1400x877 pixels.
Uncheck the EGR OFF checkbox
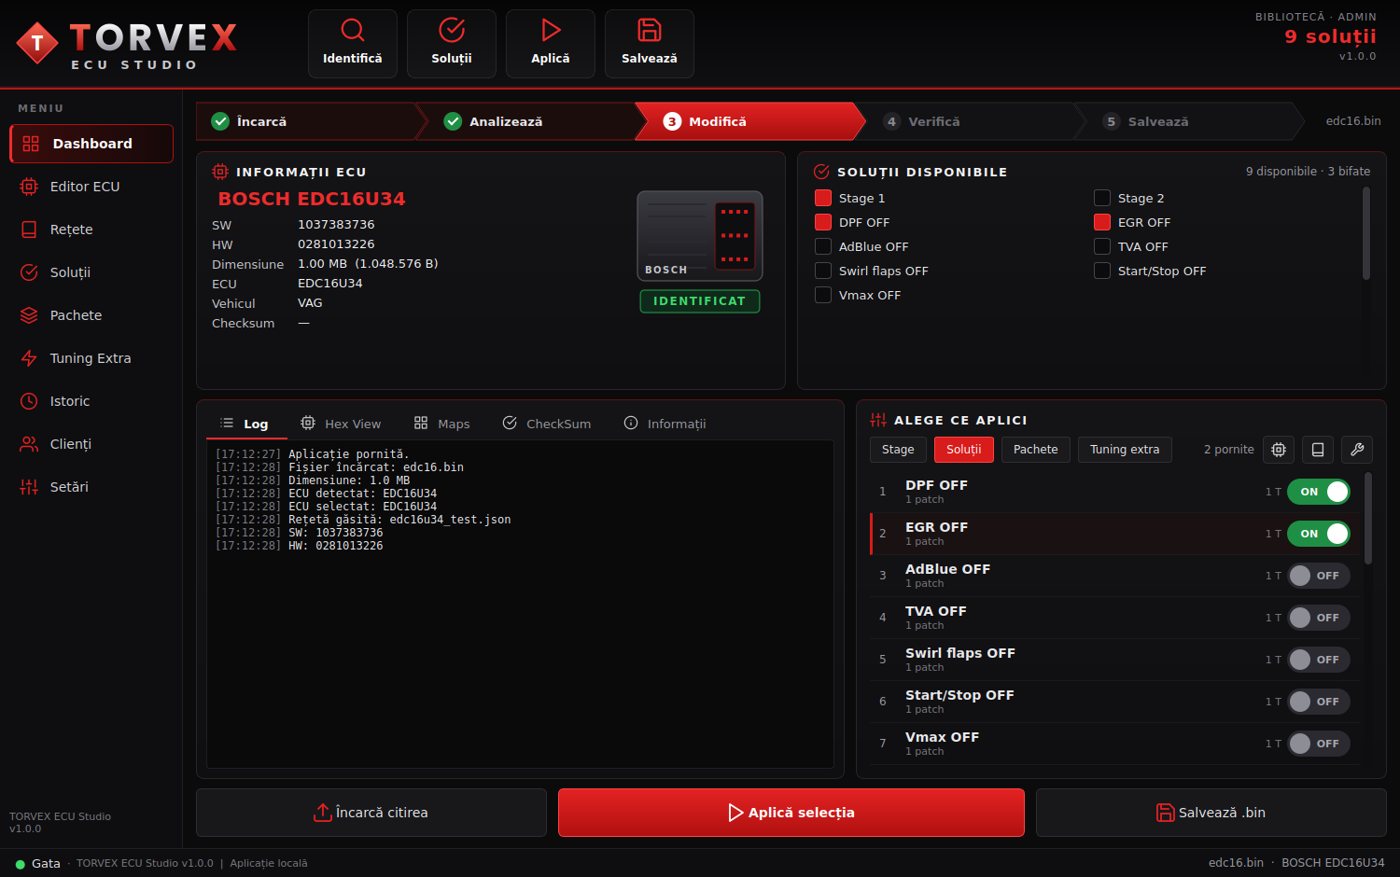(x=1102, y=222)
